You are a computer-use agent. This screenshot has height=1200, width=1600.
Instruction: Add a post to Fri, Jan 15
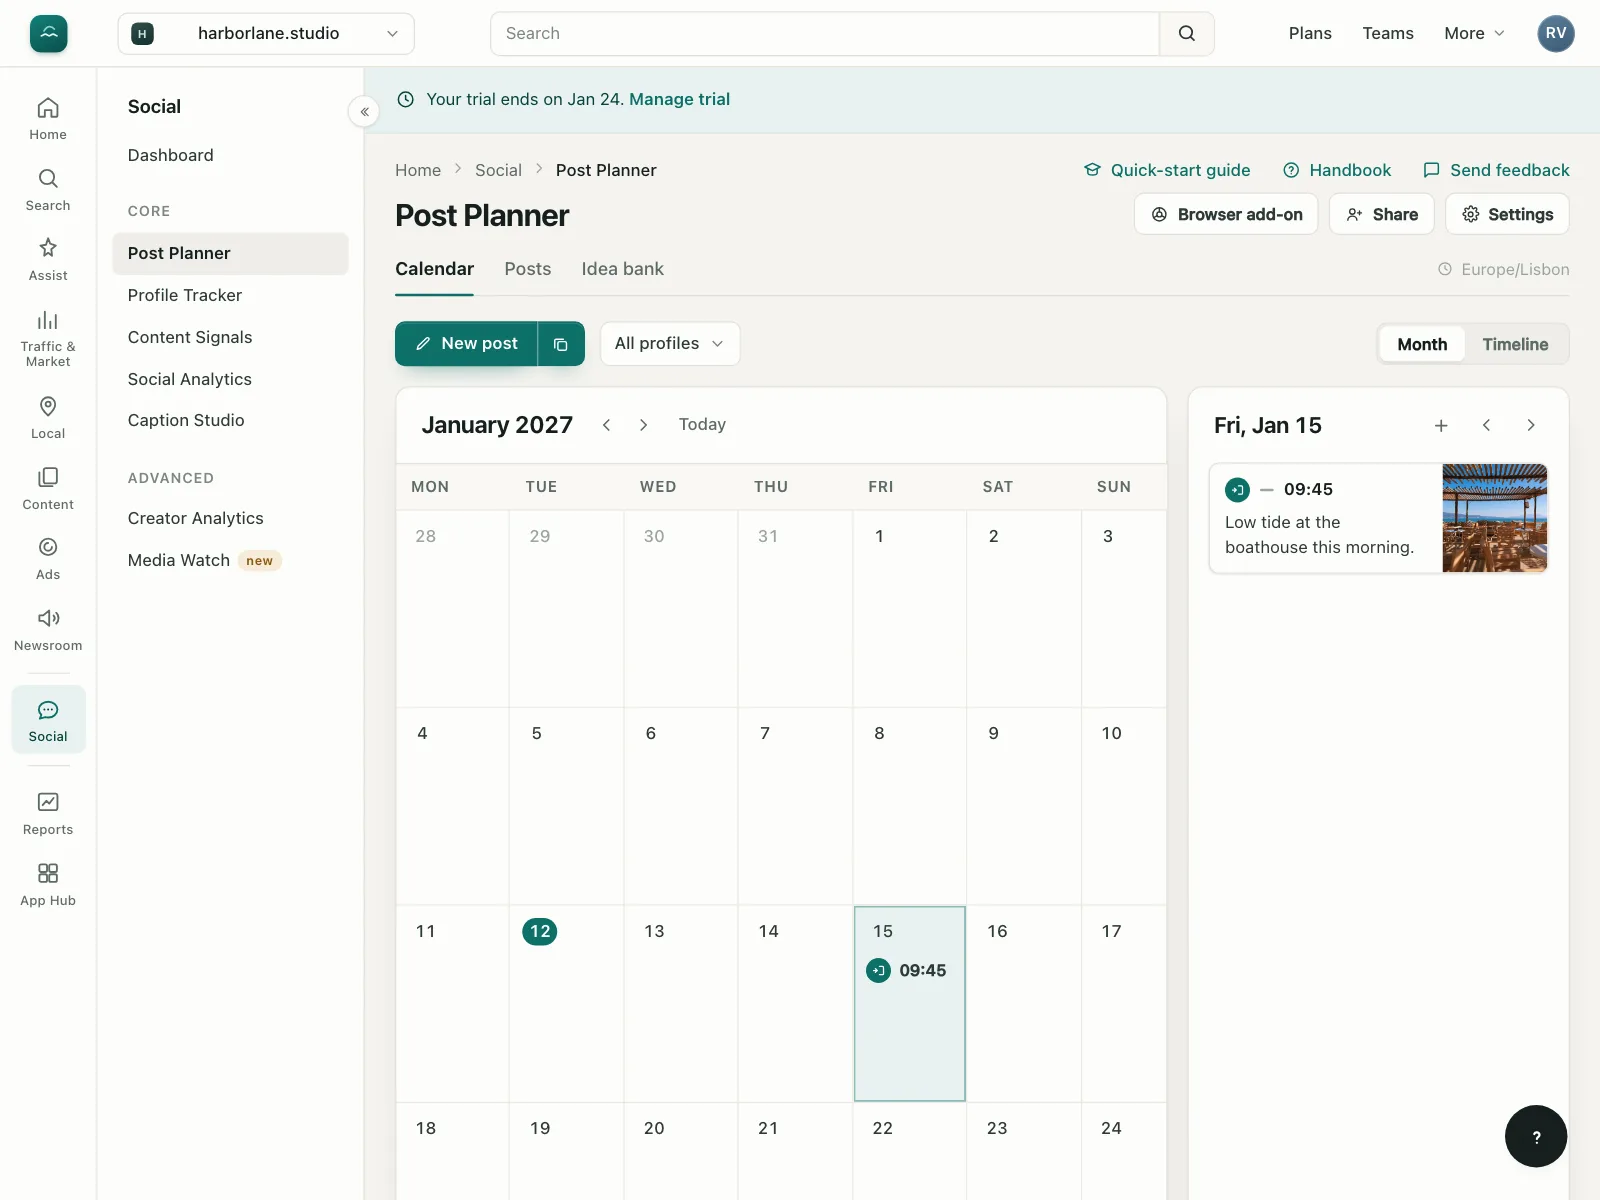(x=1441, y=425)
